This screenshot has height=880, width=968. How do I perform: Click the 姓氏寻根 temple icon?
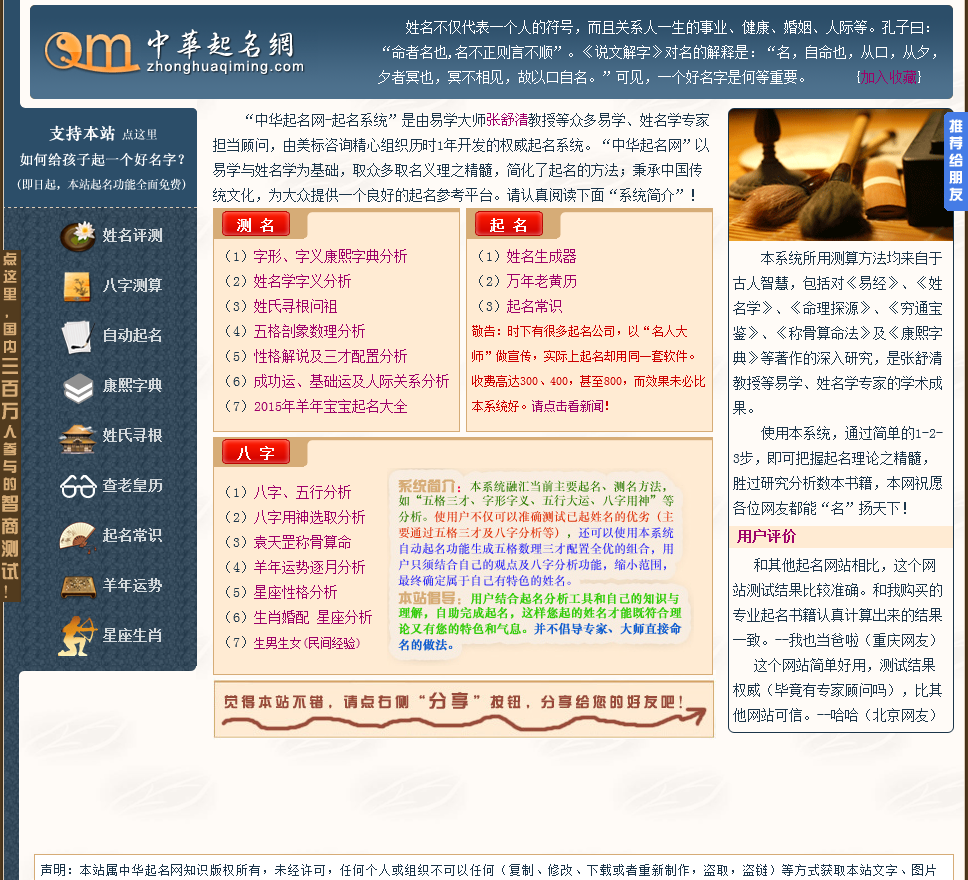pyautogui.click(x=78, y=437)
